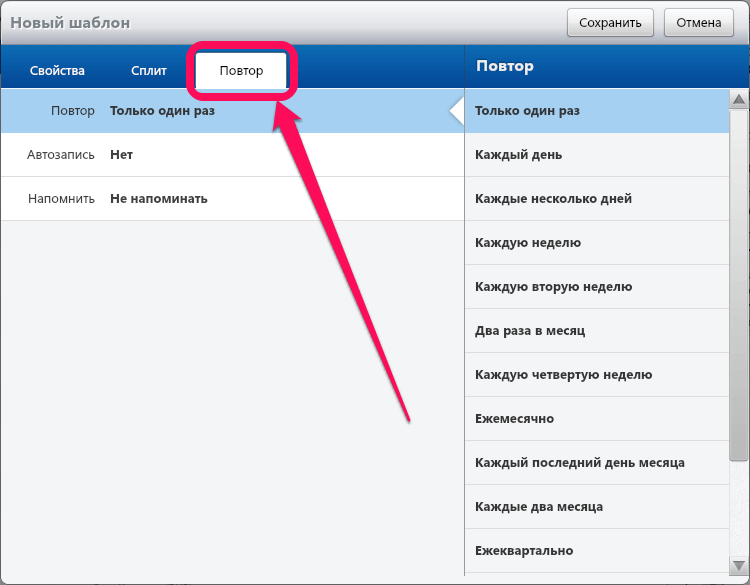Select the Повтор Только один раз row

(x=232, y=110)
